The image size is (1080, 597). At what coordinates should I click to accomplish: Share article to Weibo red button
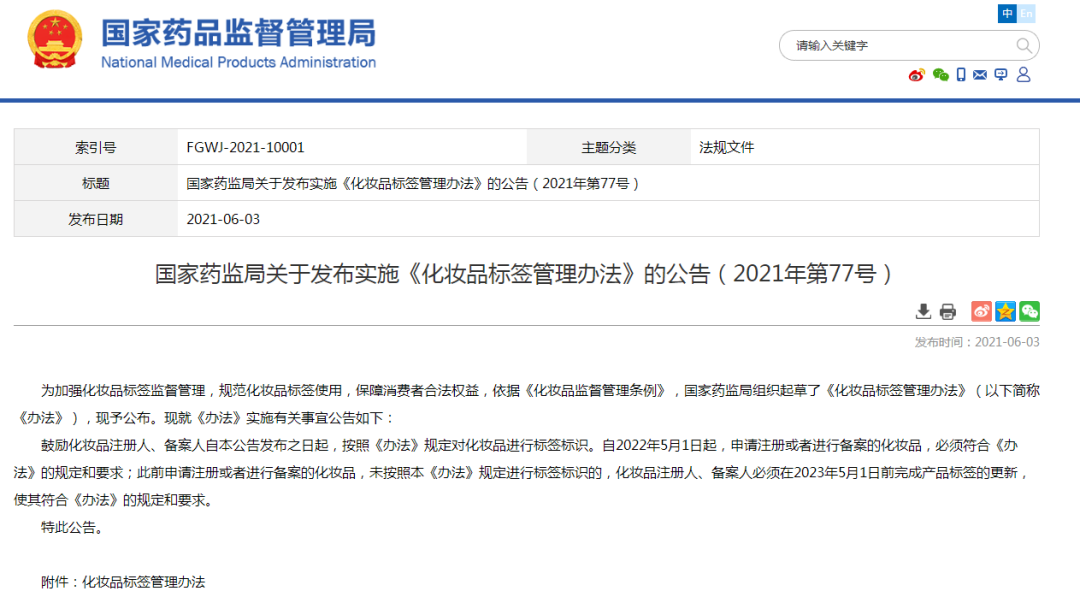tap(981, 311)
